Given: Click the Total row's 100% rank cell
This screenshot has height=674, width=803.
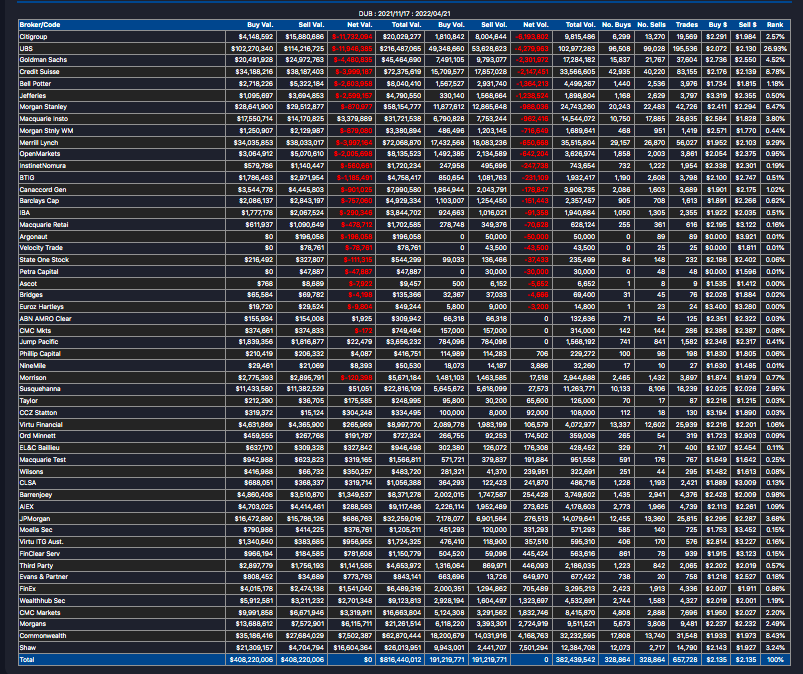Looking at the screenshot, I should tap(776, 660).
